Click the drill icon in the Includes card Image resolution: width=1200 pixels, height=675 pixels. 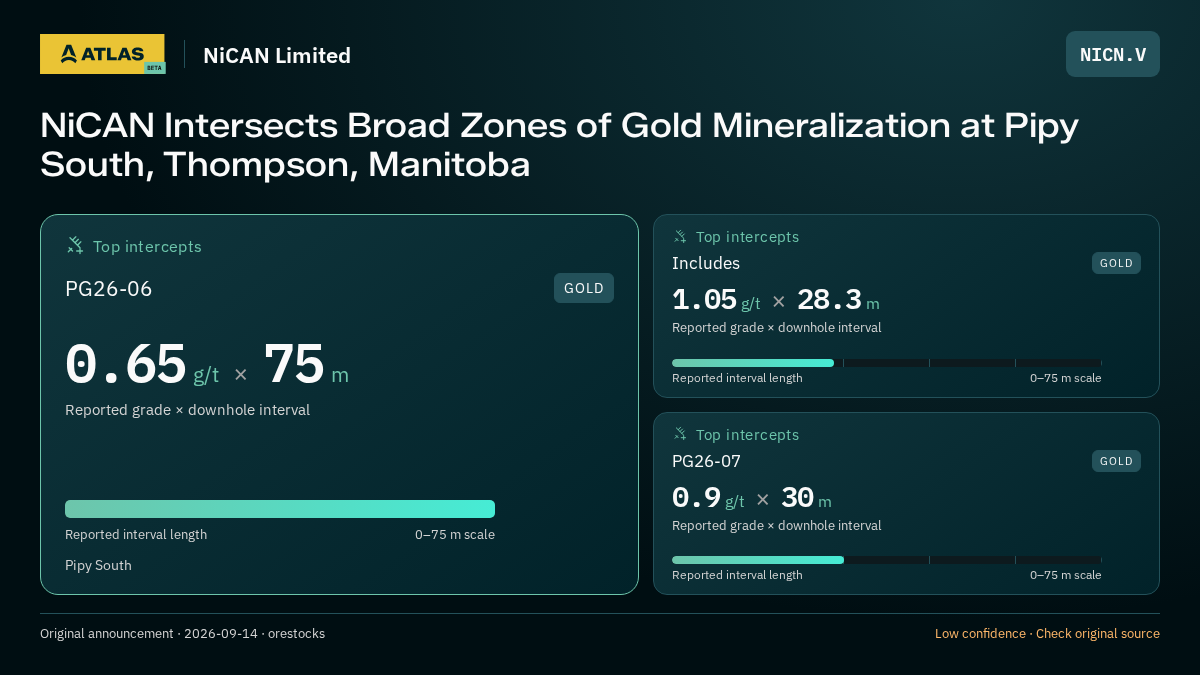(680, 237)
